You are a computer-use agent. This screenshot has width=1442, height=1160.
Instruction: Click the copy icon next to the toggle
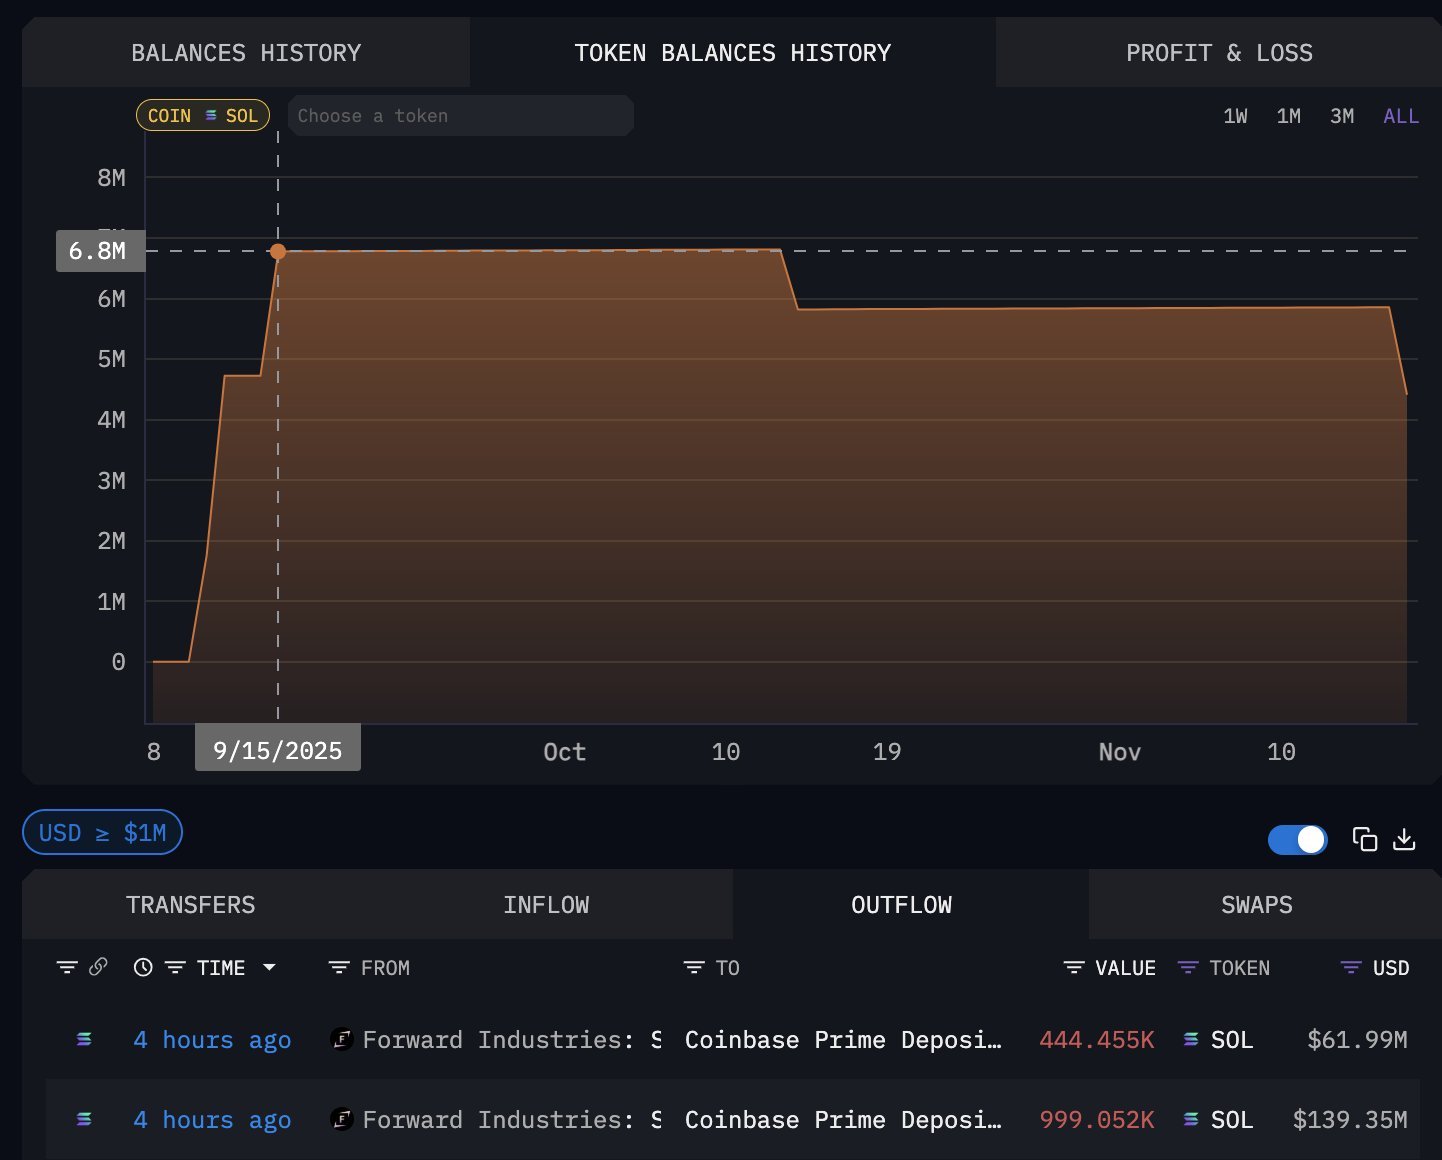tap(1365, 840)
